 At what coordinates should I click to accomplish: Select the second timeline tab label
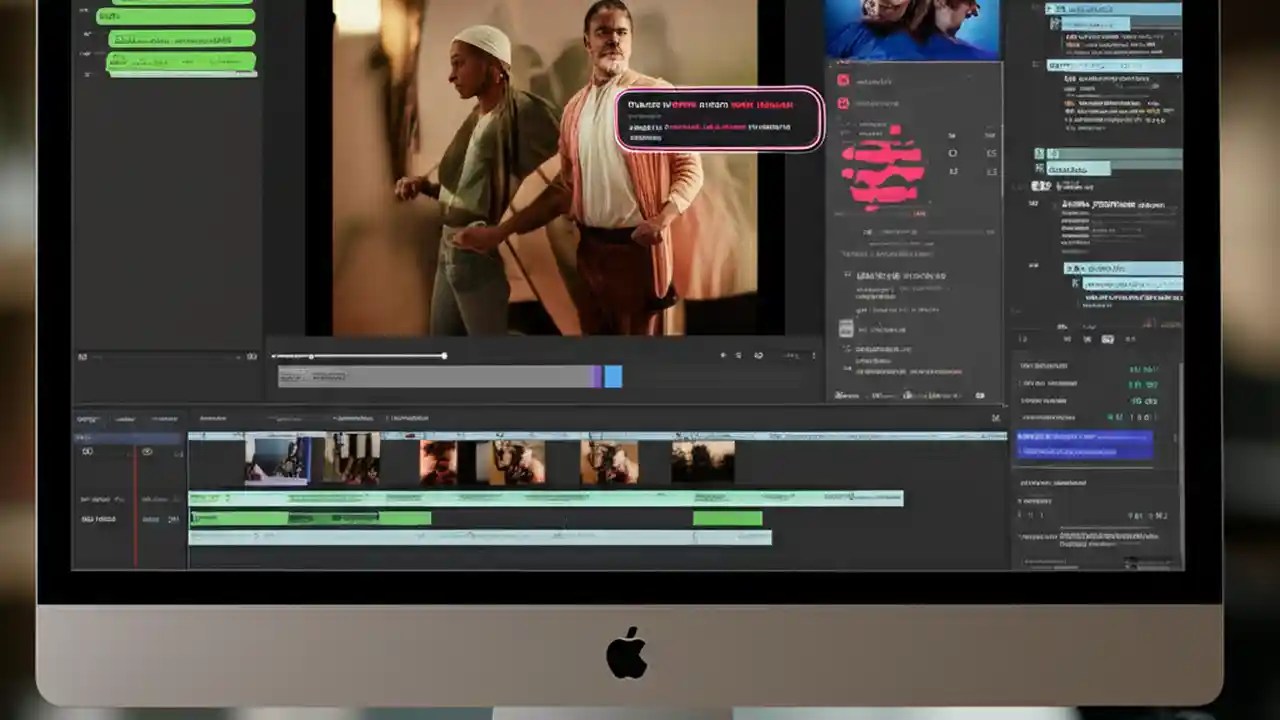[x=125, y=418]
